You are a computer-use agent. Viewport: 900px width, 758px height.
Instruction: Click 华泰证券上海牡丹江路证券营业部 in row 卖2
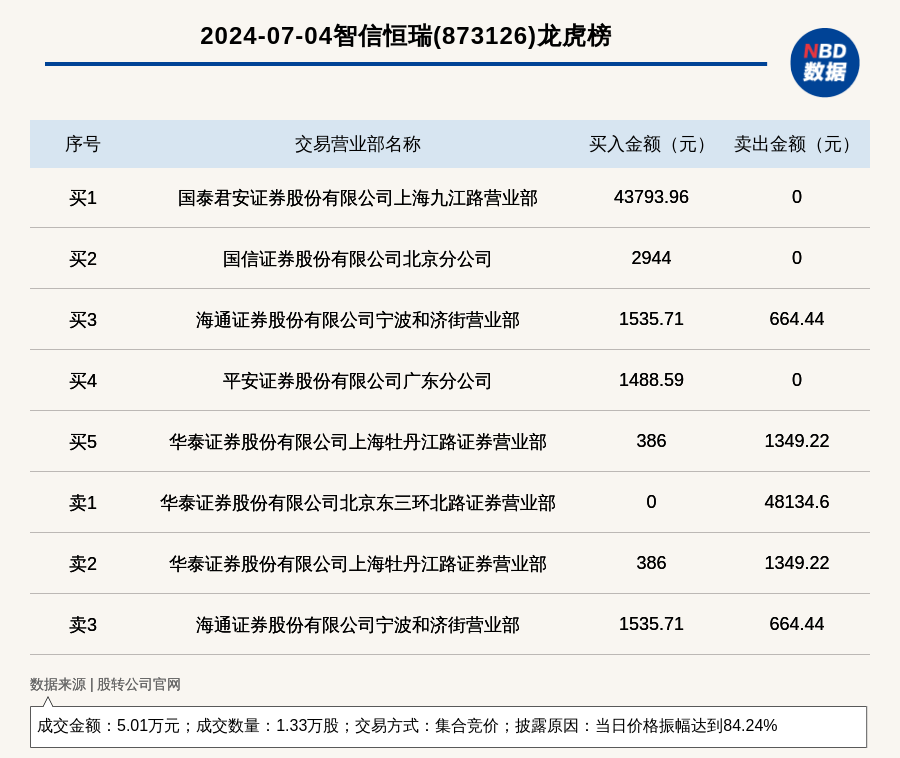[x=358, y=563]
